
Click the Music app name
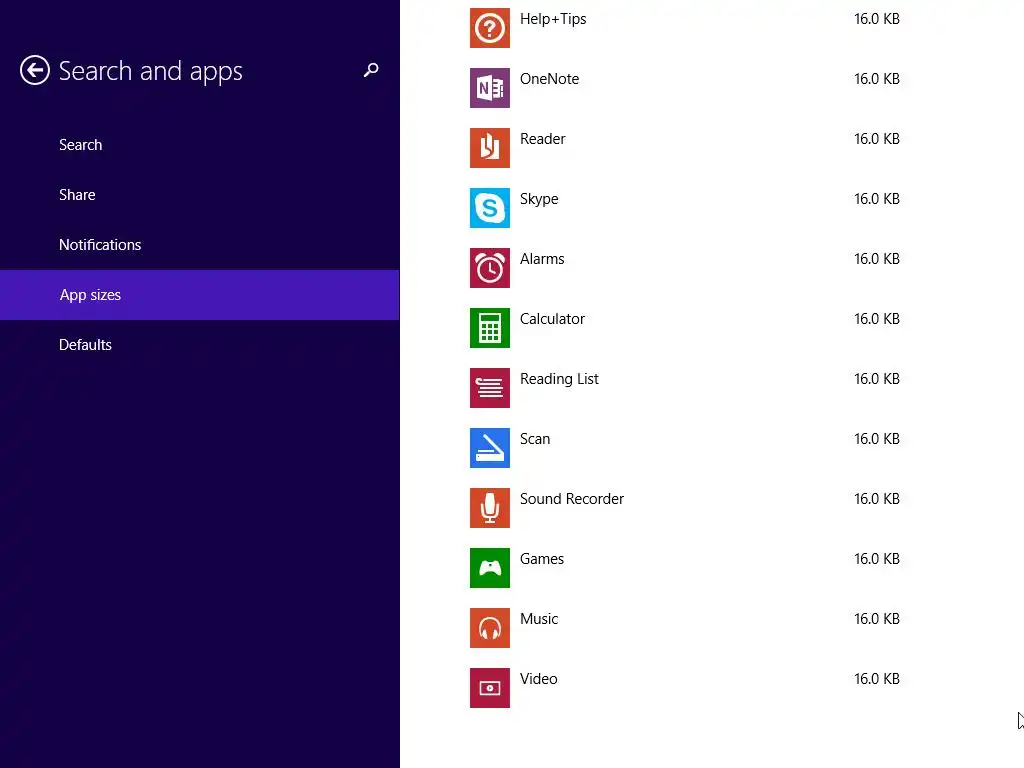539,619
